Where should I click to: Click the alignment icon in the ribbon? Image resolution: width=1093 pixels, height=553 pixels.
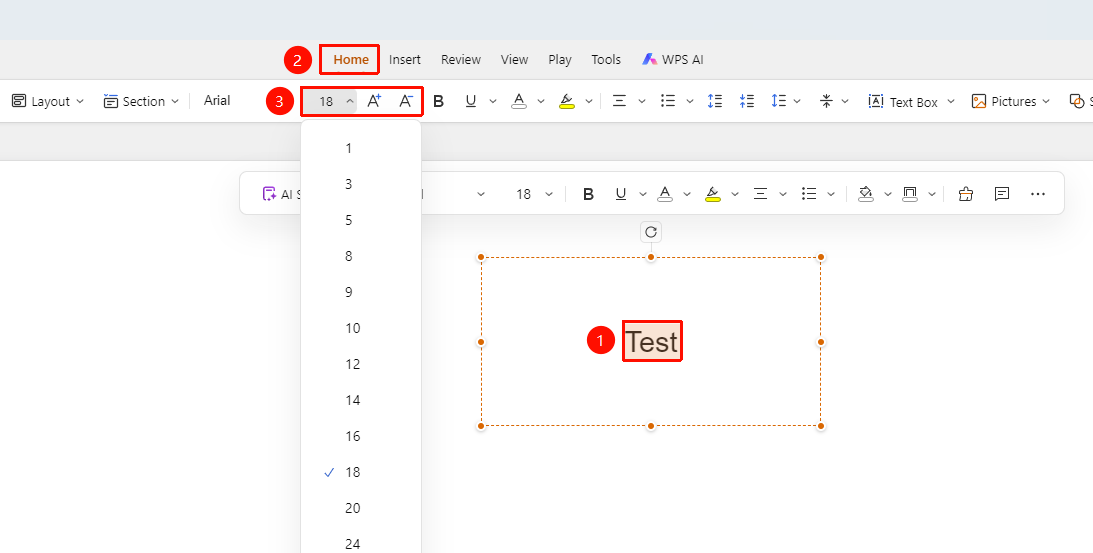(x=619, y=101)
